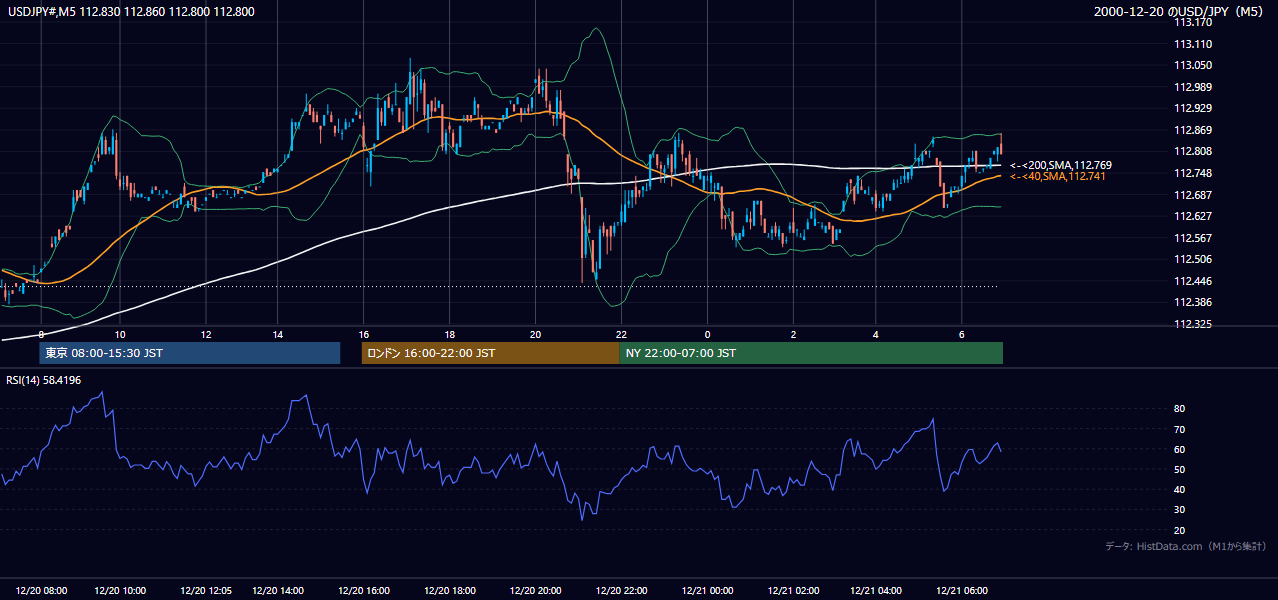
Task: Click the HistData.com data source credit
Action: point(1186,546)
